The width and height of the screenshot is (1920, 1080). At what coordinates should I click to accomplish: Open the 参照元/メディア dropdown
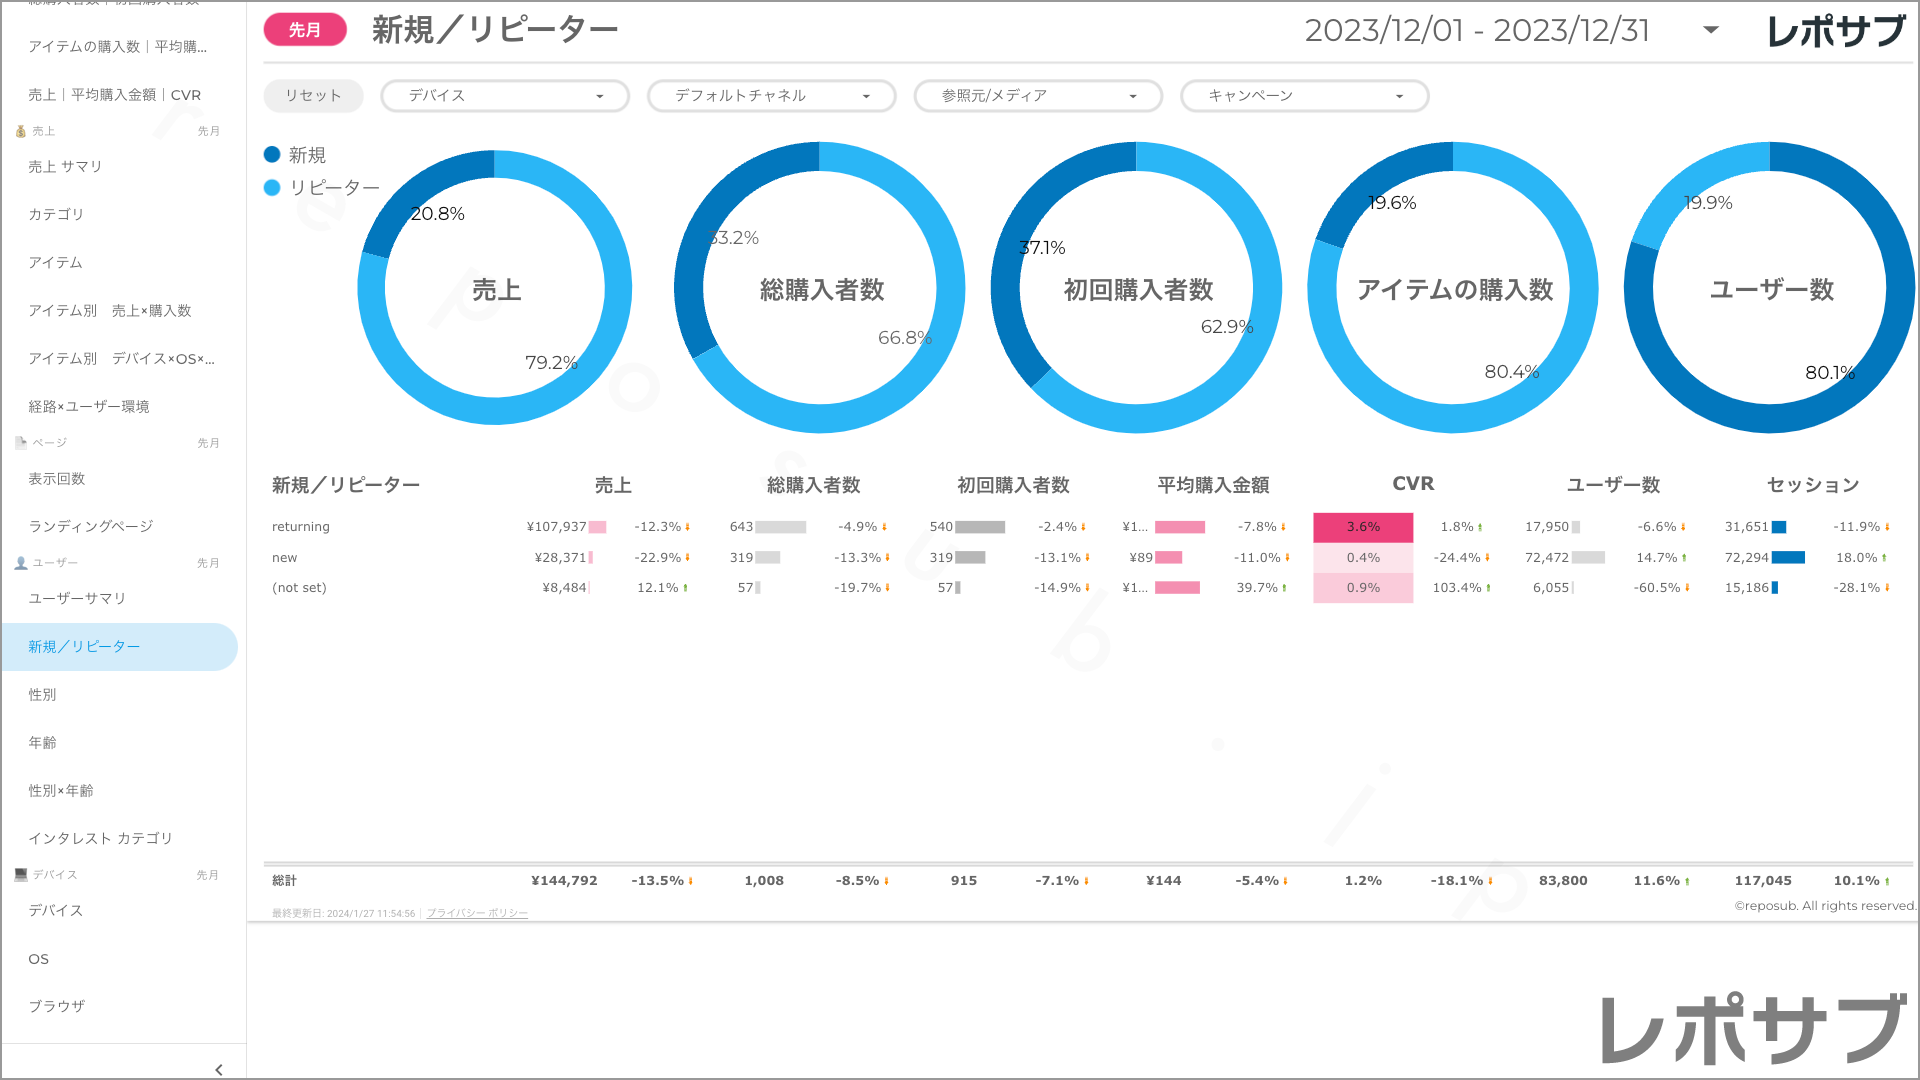1038,96
